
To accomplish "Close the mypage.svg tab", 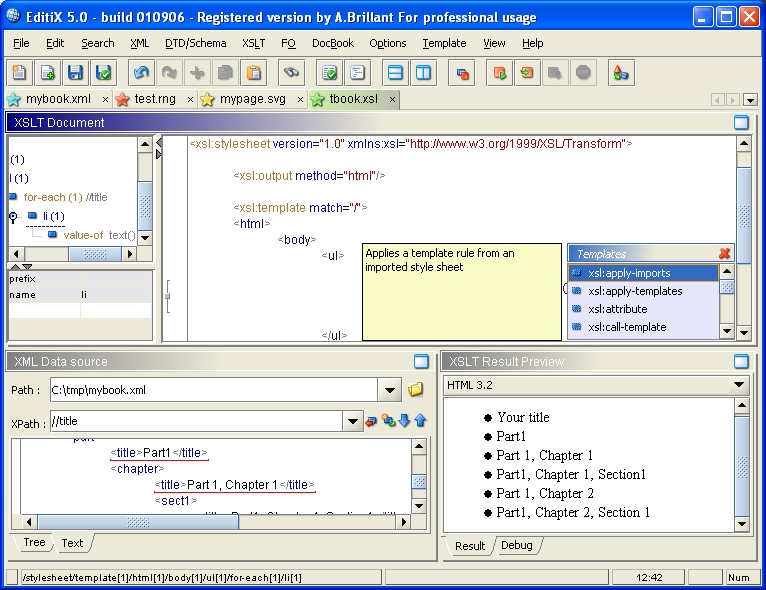I will click(300, 99).
